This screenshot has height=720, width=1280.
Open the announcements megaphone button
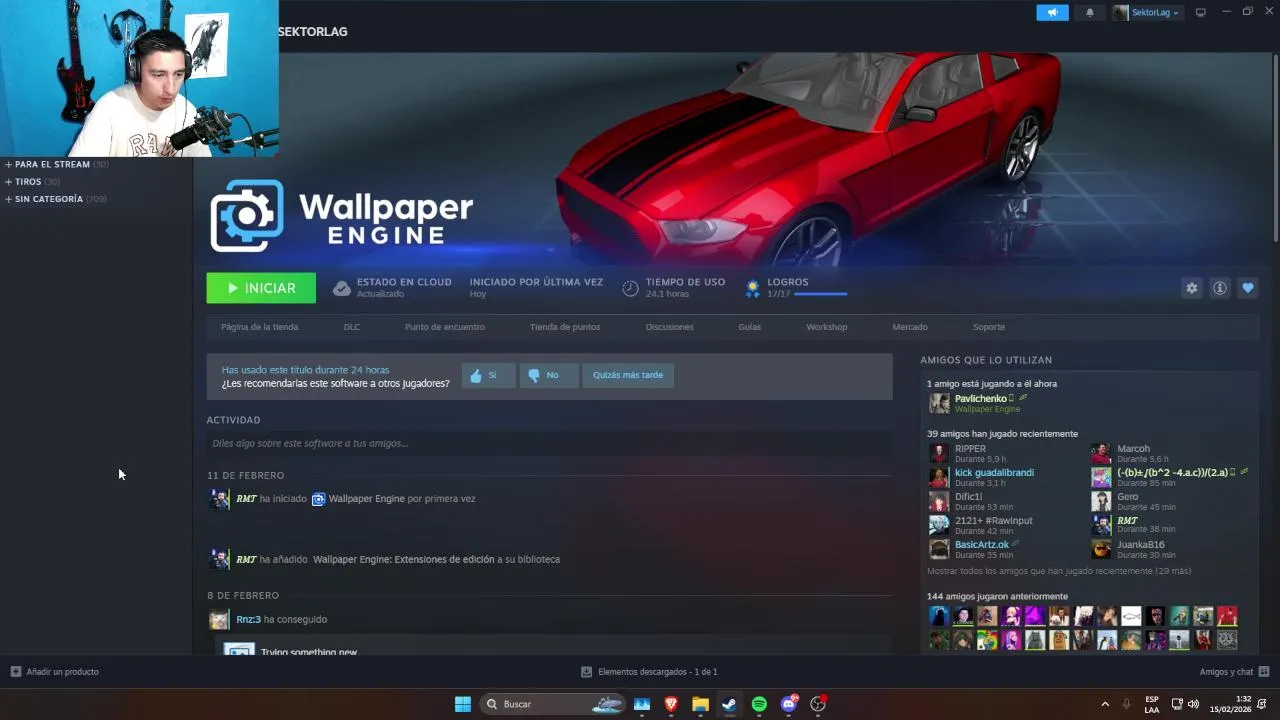click(1052, 12)
